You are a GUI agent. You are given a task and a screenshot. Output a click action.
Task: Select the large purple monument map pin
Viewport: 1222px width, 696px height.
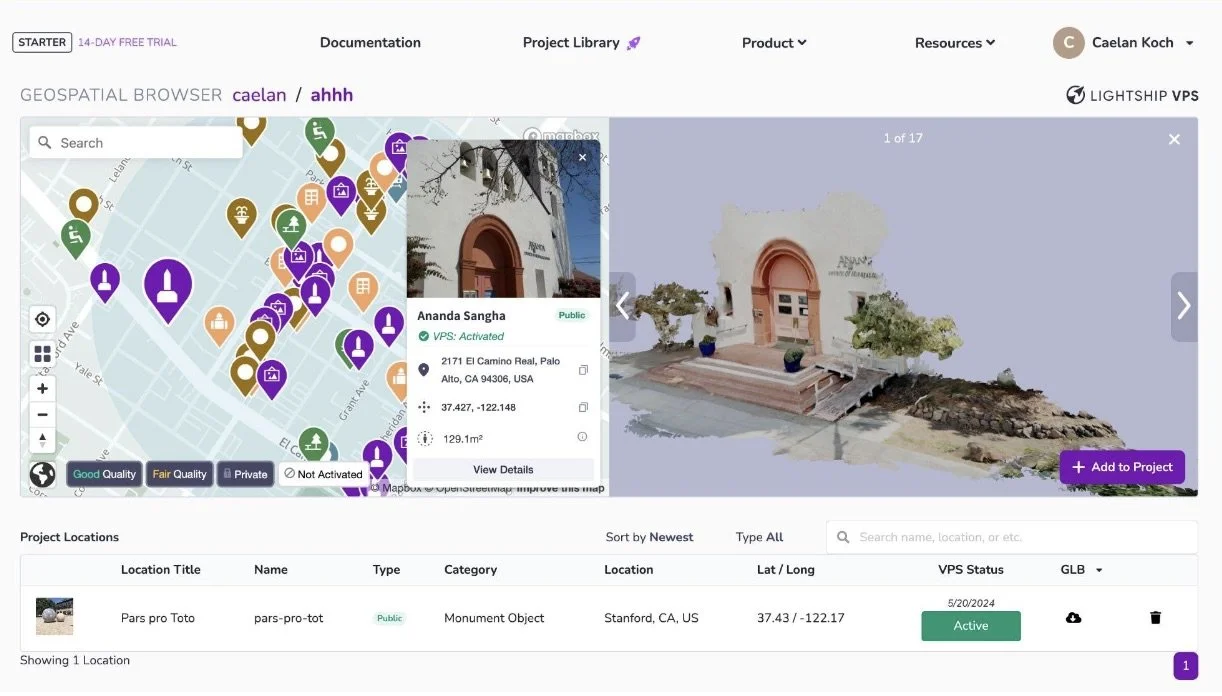coord(168,290)
